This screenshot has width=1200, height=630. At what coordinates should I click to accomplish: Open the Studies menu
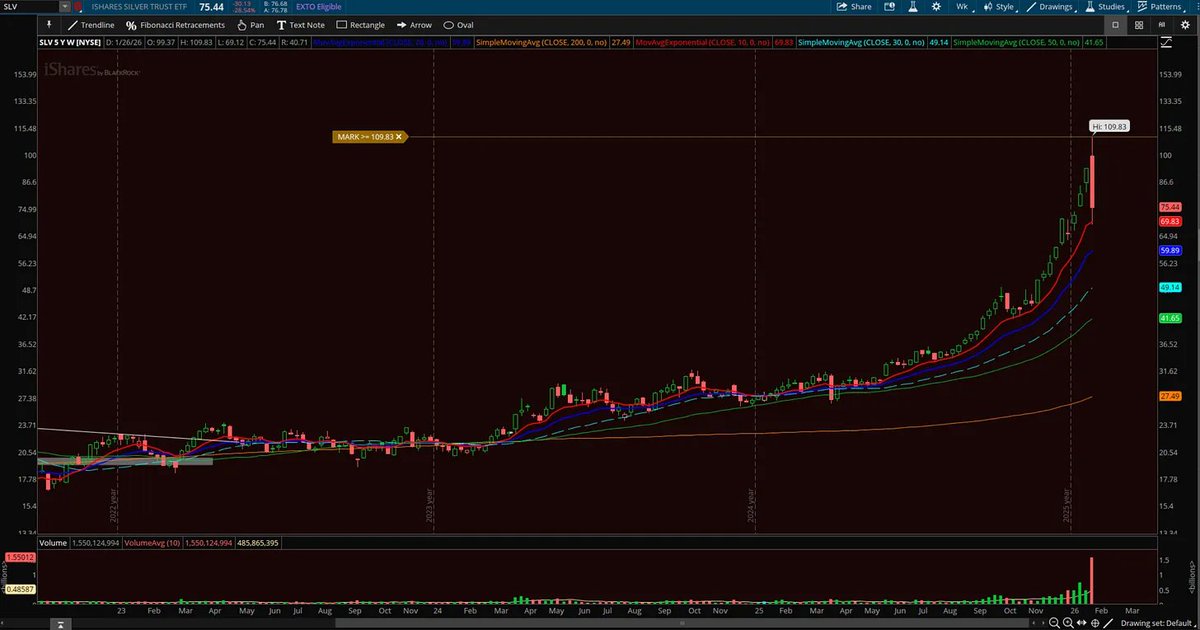coord(1106,6)
